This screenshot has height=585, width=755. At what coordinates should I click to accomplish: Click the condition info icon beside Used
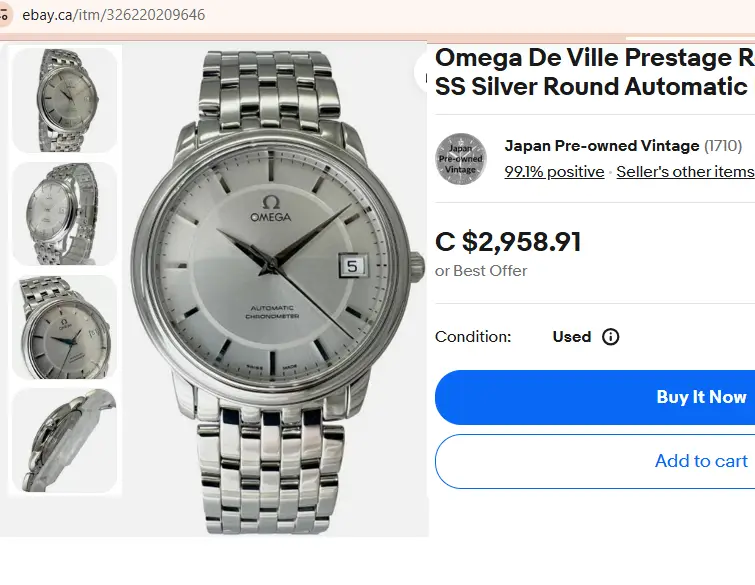coord(611,337)
